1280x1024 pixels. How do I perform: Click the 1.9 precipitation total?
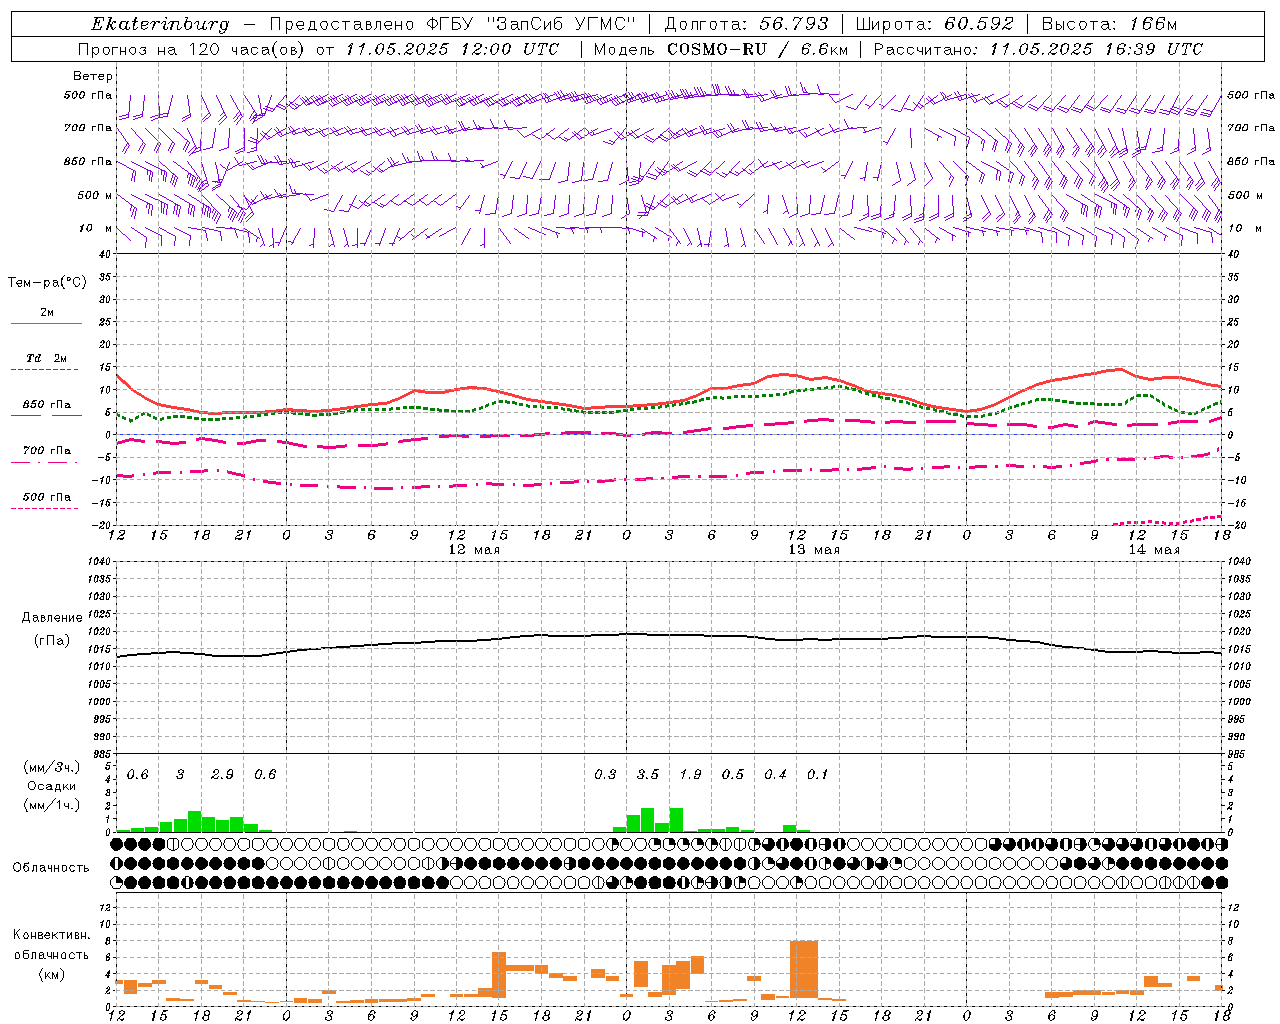pyautogui.click(x=690, y=775)
